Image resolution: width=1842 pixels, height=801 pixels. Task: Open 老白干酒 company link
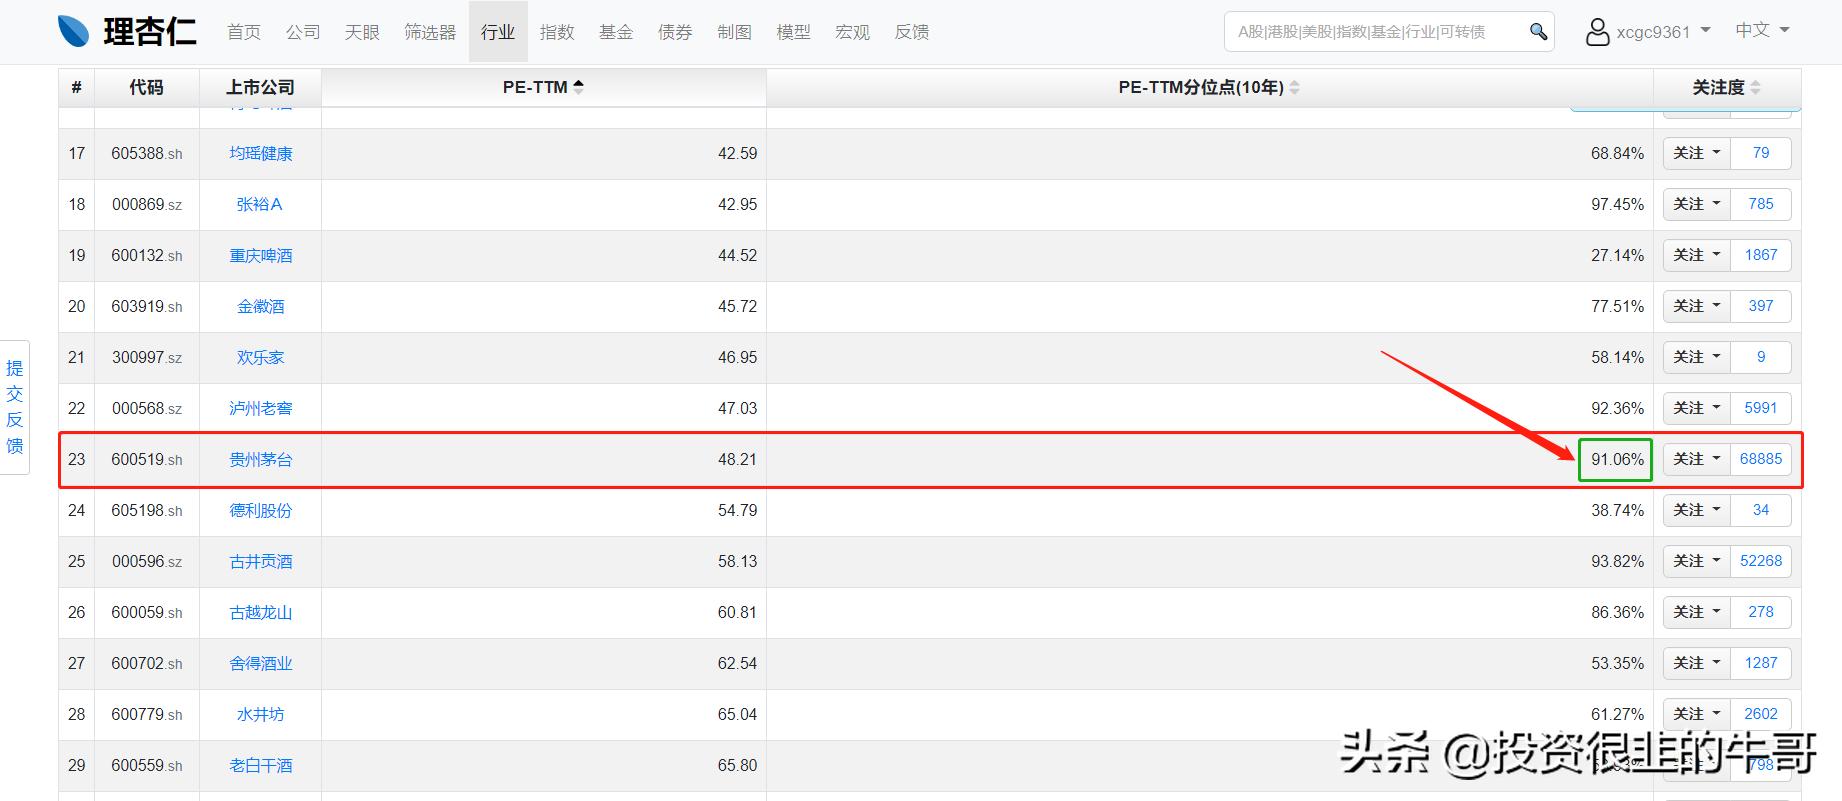pos(261,765)
